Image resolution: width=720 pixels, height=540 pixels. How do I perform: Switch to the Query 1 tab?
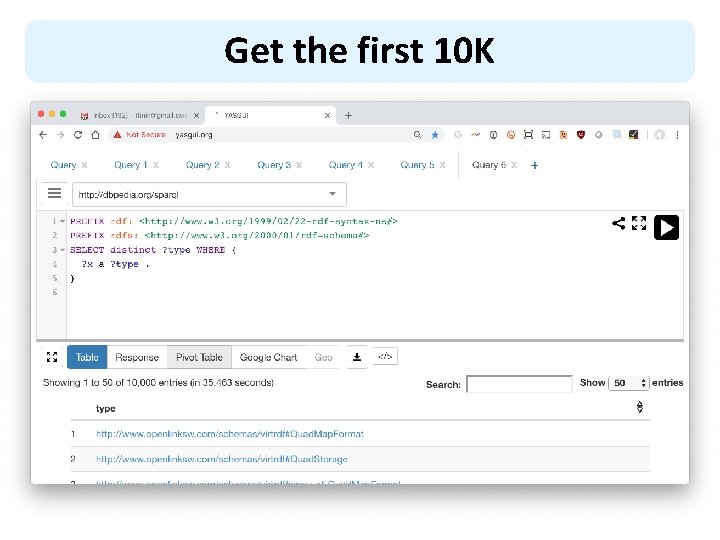tap(130, 165)
